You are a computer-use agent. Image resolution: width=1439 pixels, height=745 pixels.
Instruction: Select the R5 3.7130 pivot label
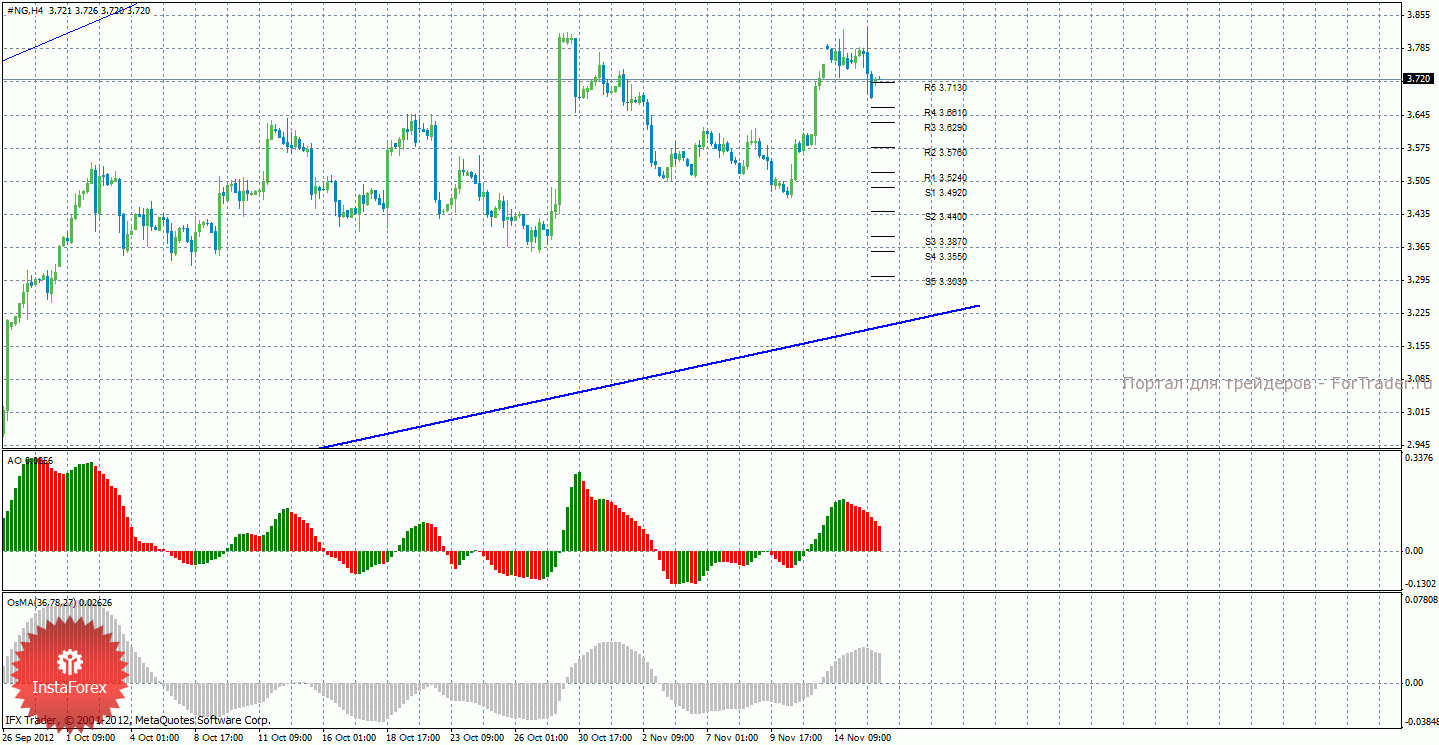[945, 88]
